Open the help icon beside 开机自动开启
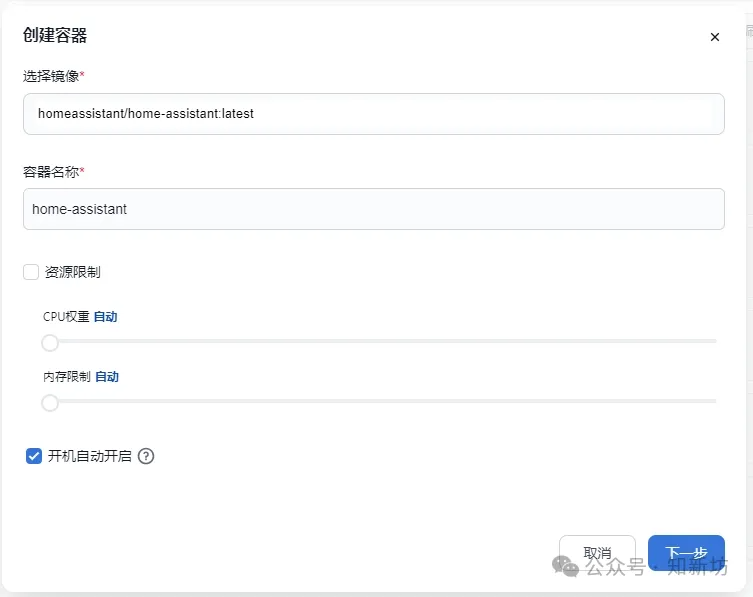 pos(146,456)
